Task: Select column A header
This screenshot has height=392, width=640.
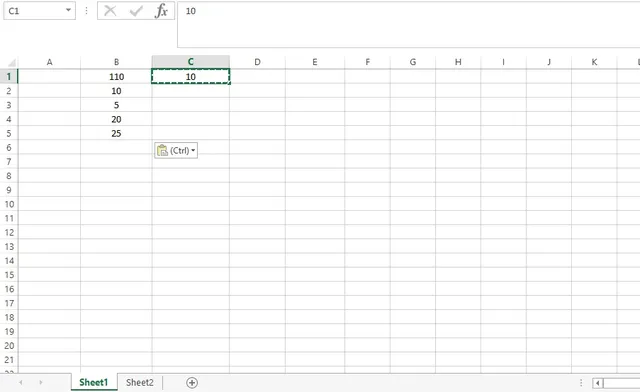Action: 49,62
